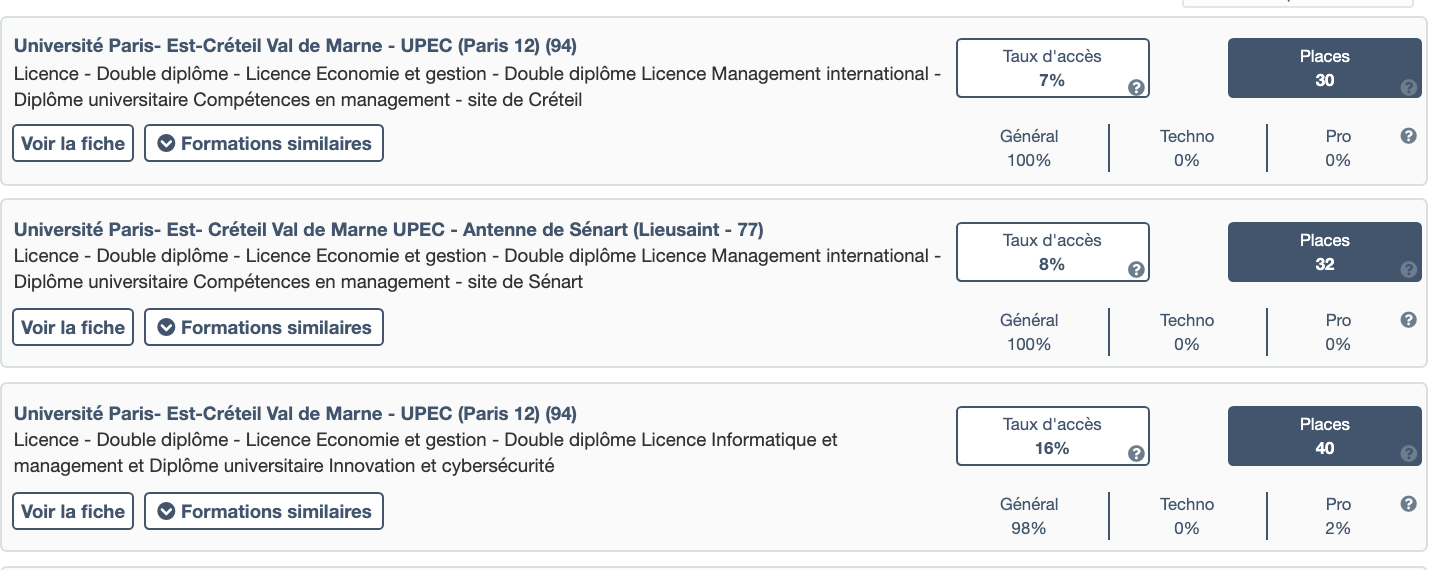Click help icon in Places 30 box
Image resolution: width=1434 pixels, height=570 pixels.
(1409, 87)
